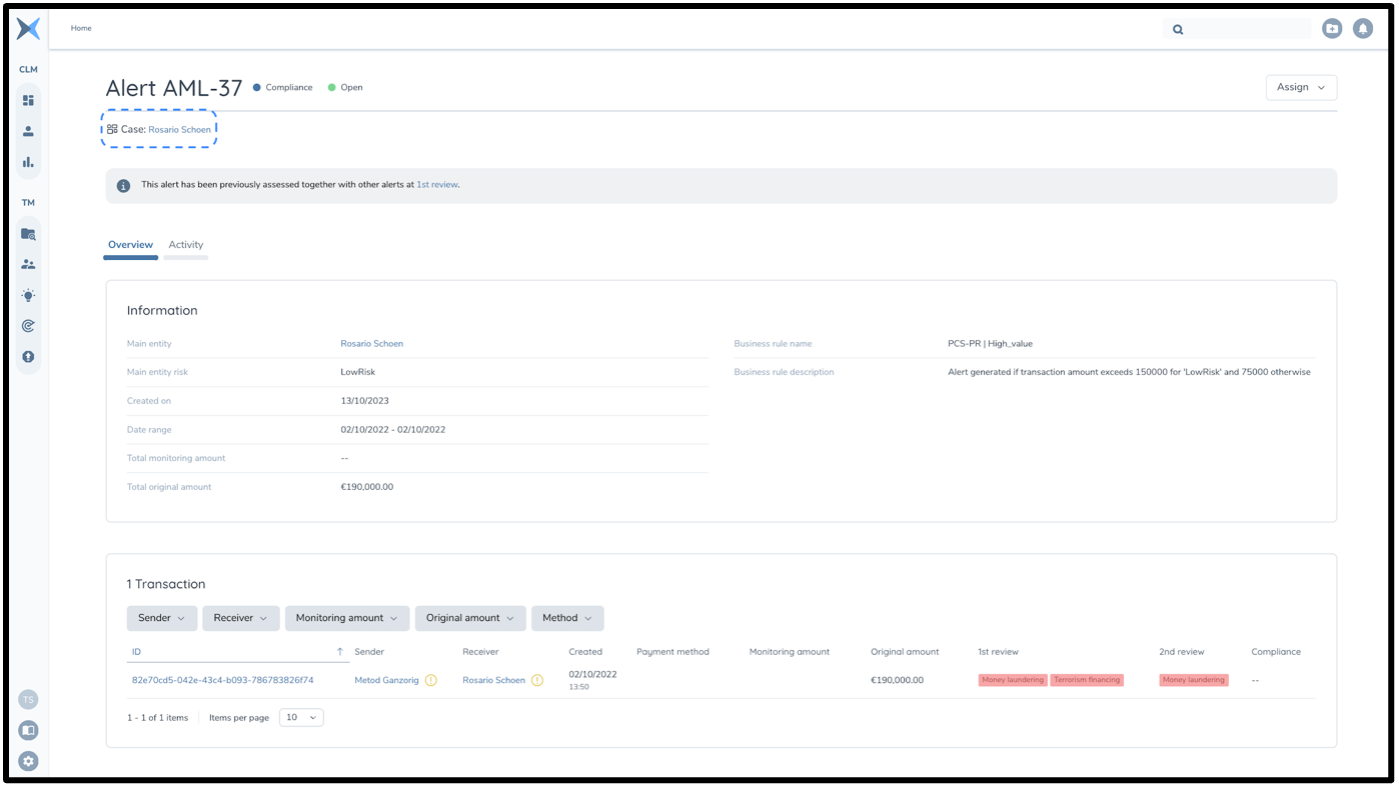Expand the Assign dropdown

(1300, 88)
